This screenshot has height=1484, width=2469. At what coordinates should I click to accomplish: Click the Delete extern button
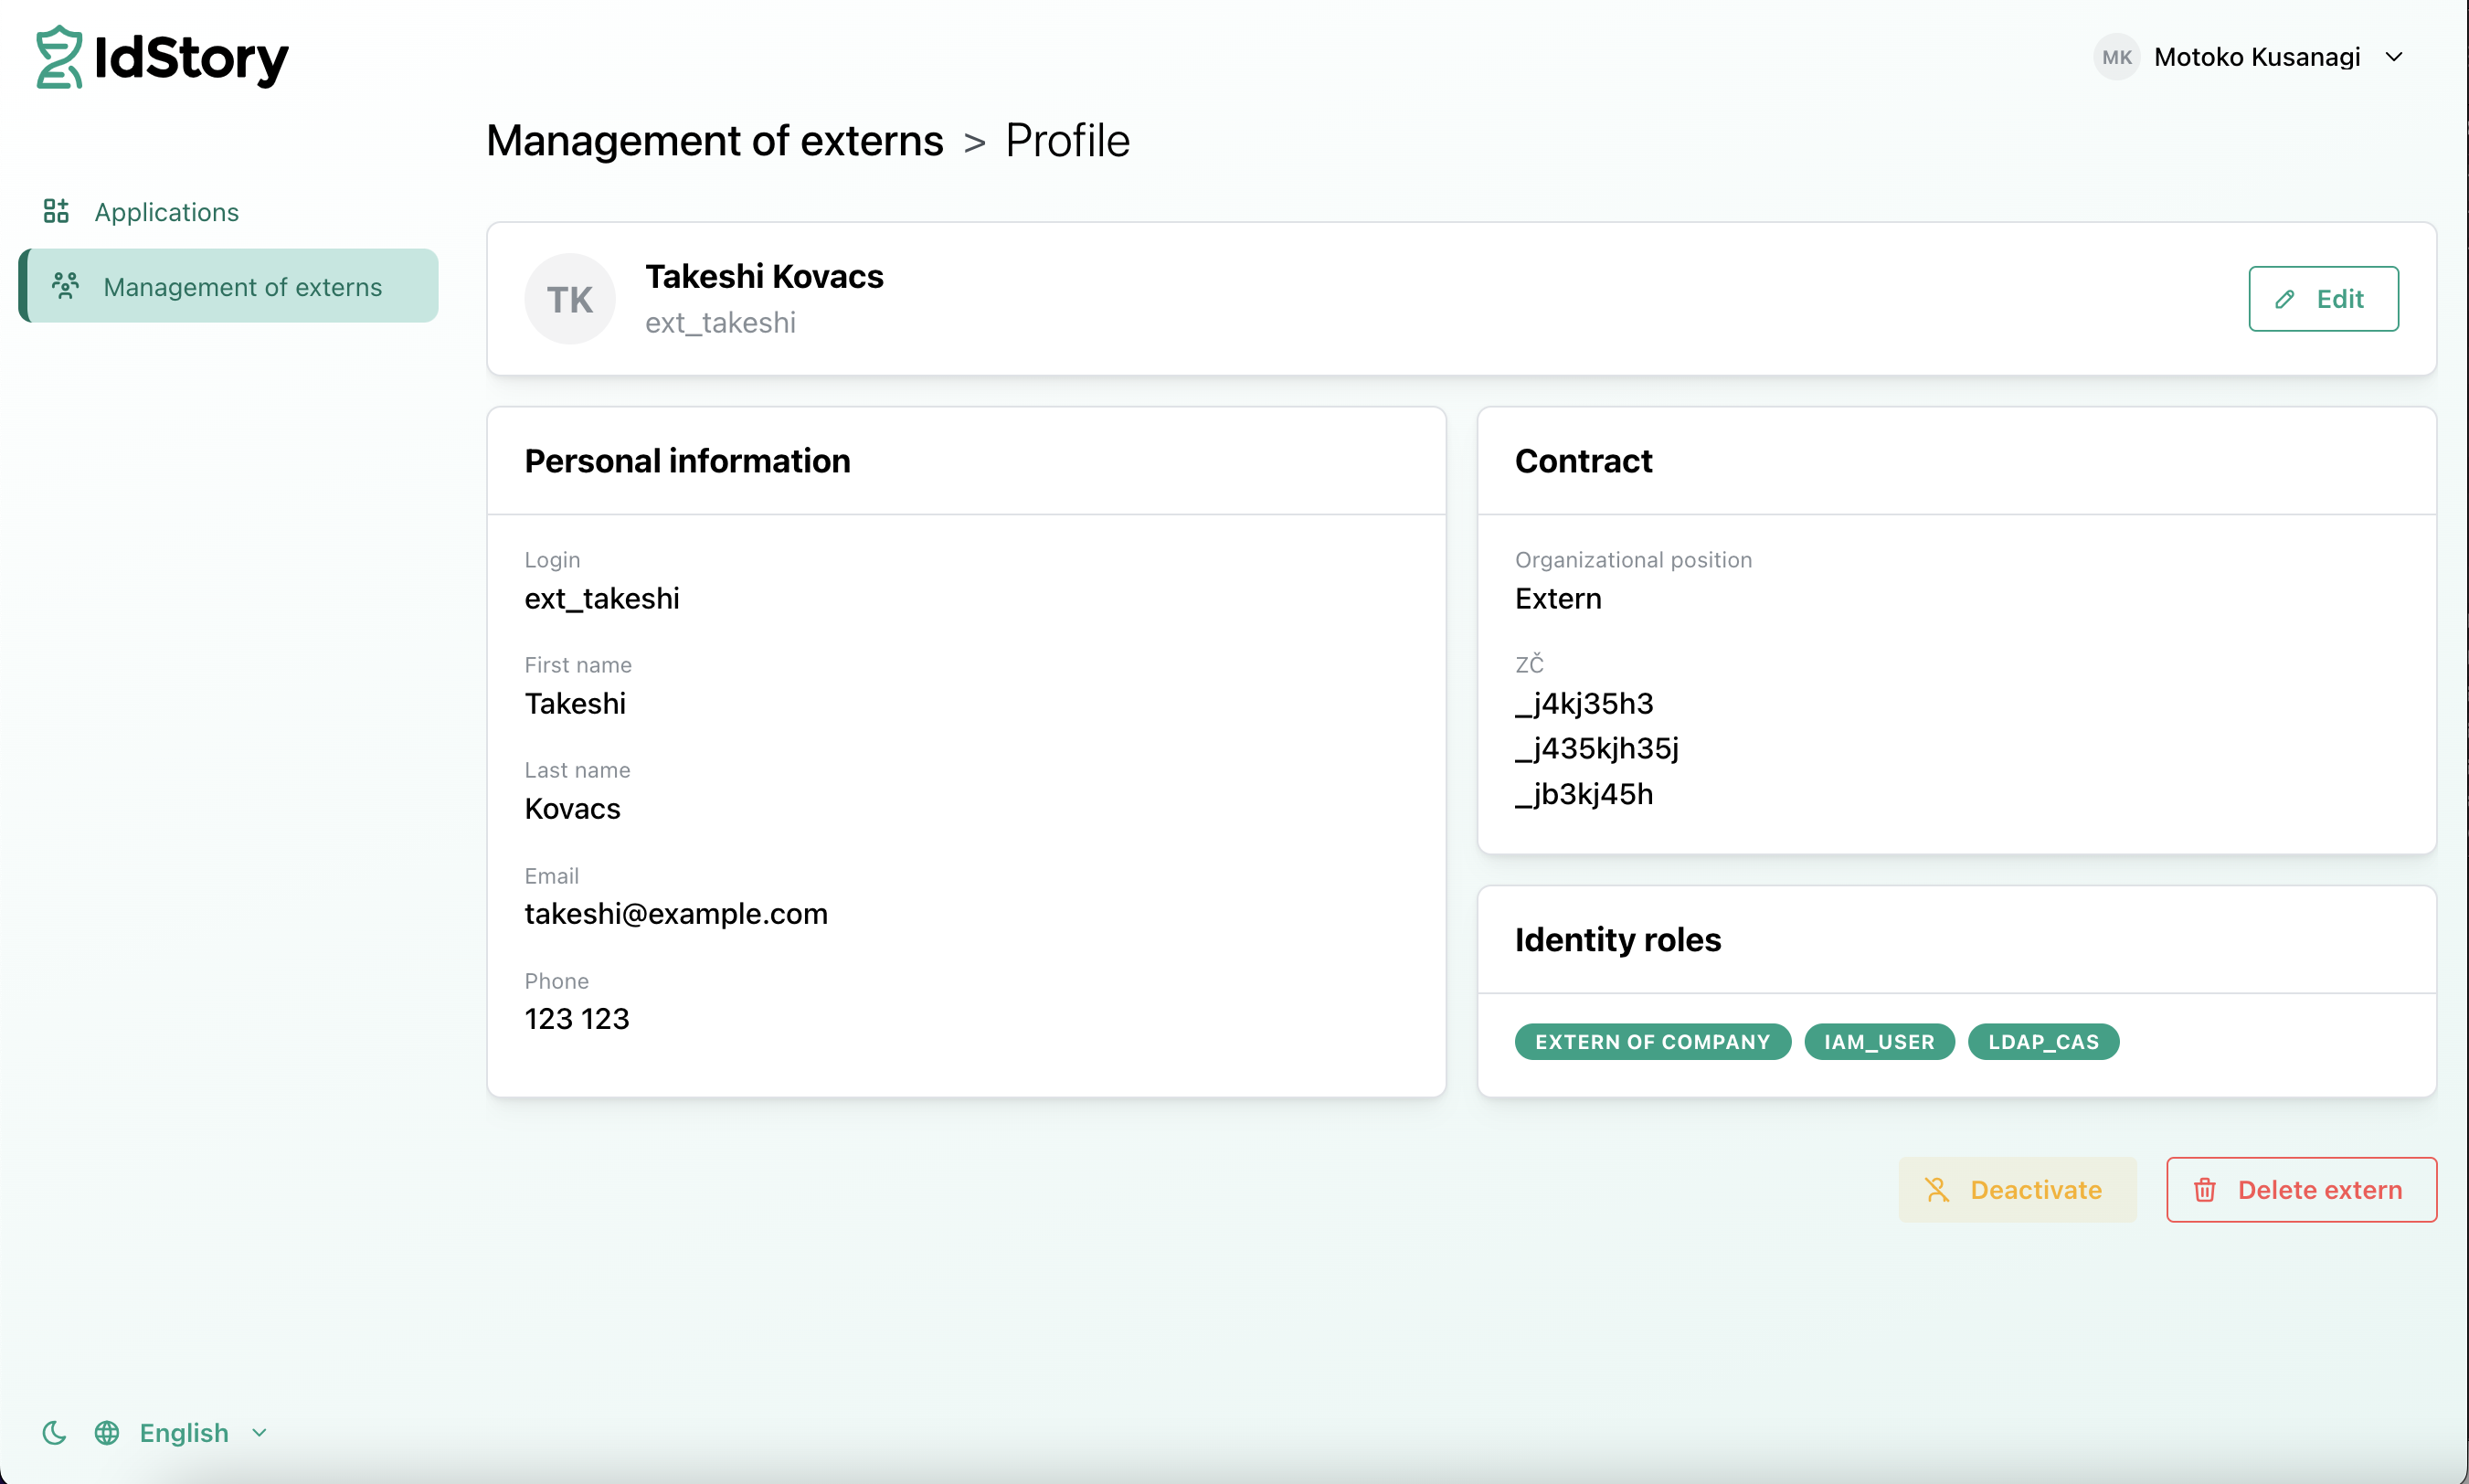click(2301, 1190)
